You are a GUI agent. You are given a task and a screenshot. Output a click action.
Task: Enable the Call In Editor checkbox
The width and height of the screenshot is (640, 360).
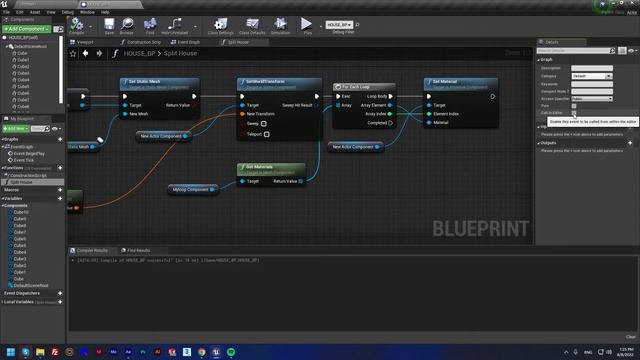click(574, 113)
